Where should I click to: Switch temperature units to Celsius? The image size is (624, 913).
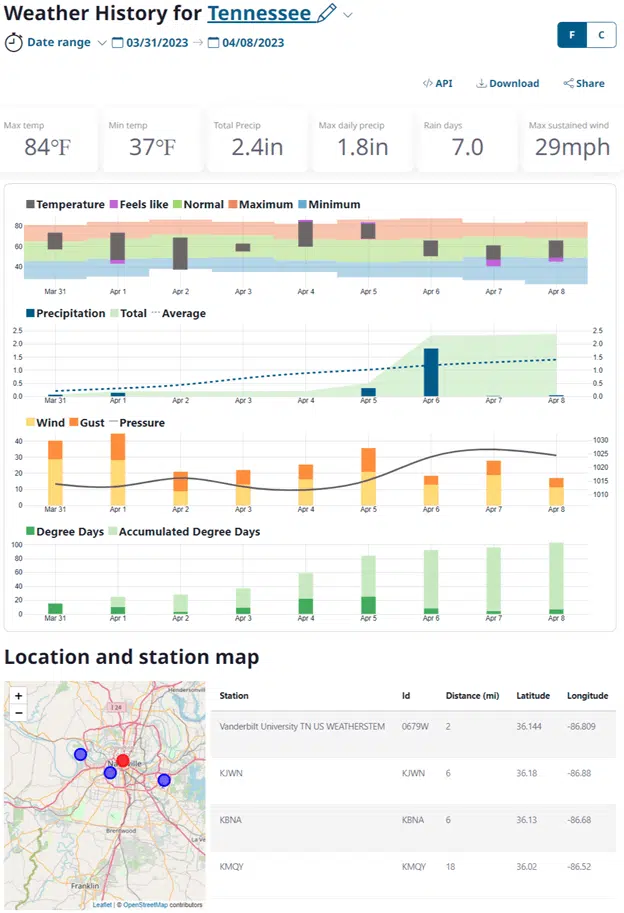601,34
